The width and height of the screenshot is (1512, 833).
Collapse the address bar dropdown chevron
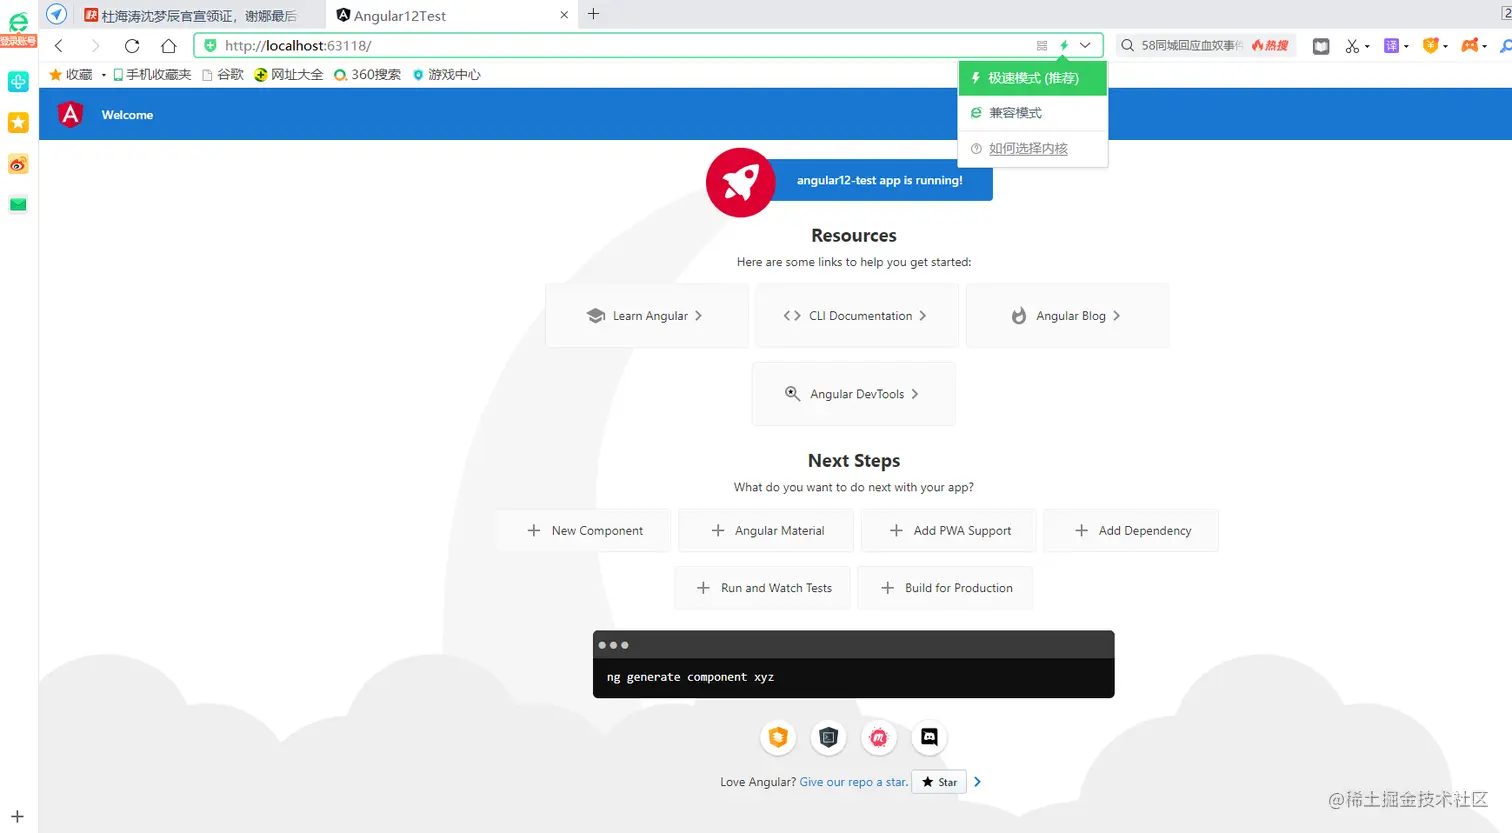1085,46
